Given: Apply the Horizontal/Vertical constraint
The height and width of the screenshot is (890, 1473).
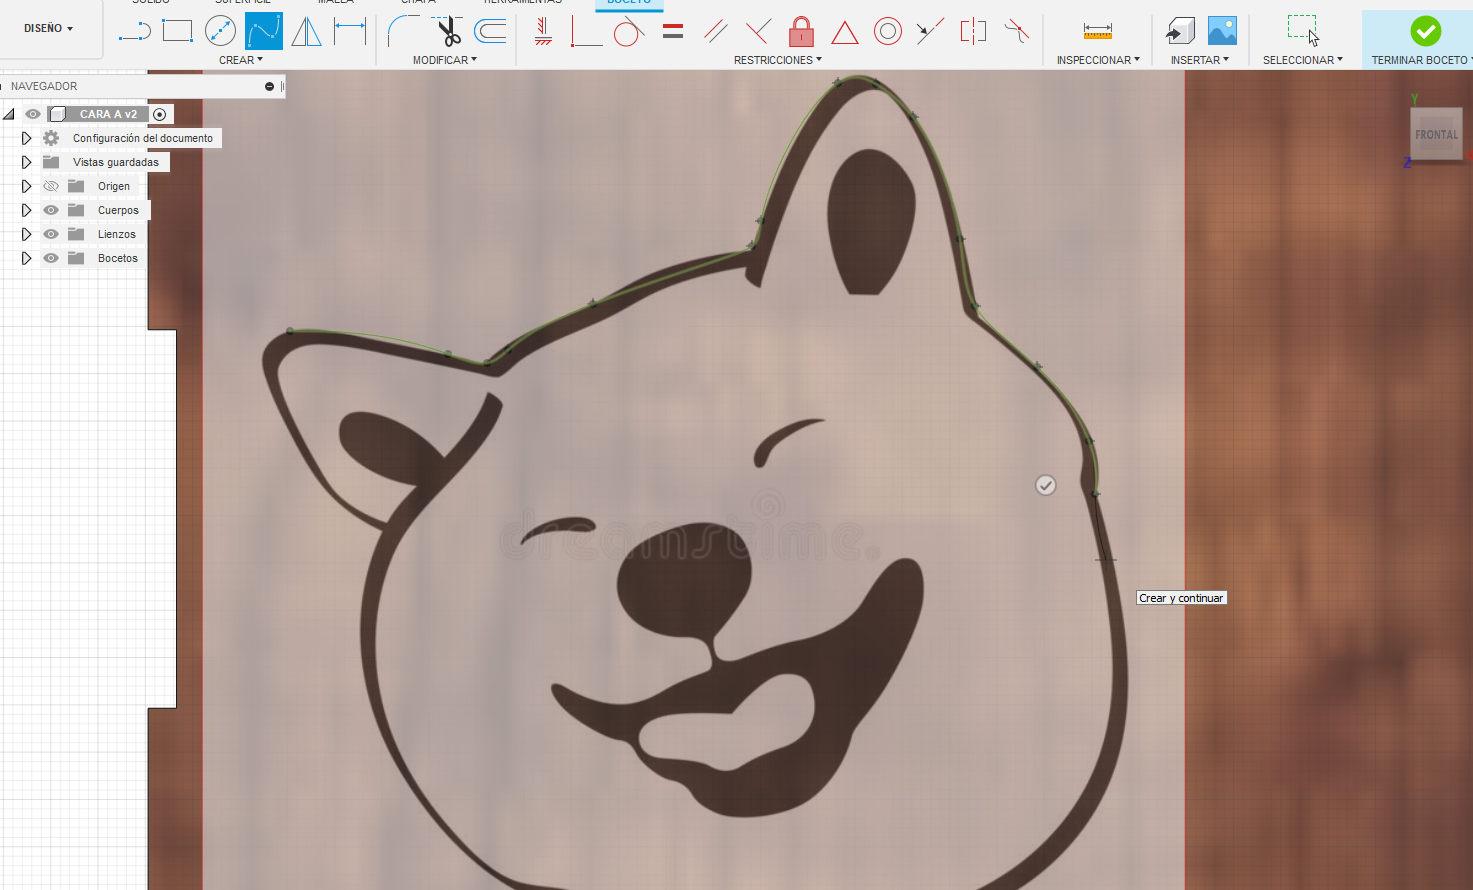Looking at the screenshot, I should pos(543,31).
